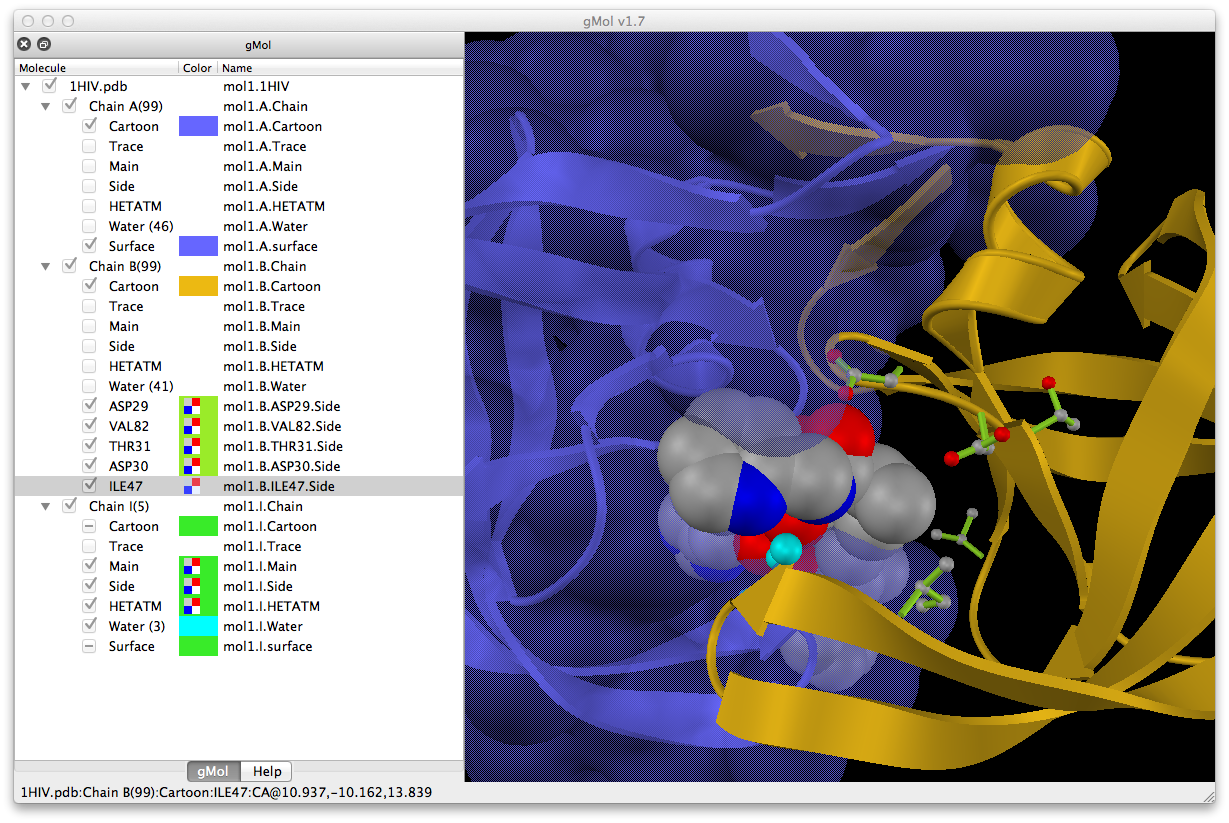This screenshot has width=1229, height=823.
Task: Select the gMol tab
Action: point(213,771)
